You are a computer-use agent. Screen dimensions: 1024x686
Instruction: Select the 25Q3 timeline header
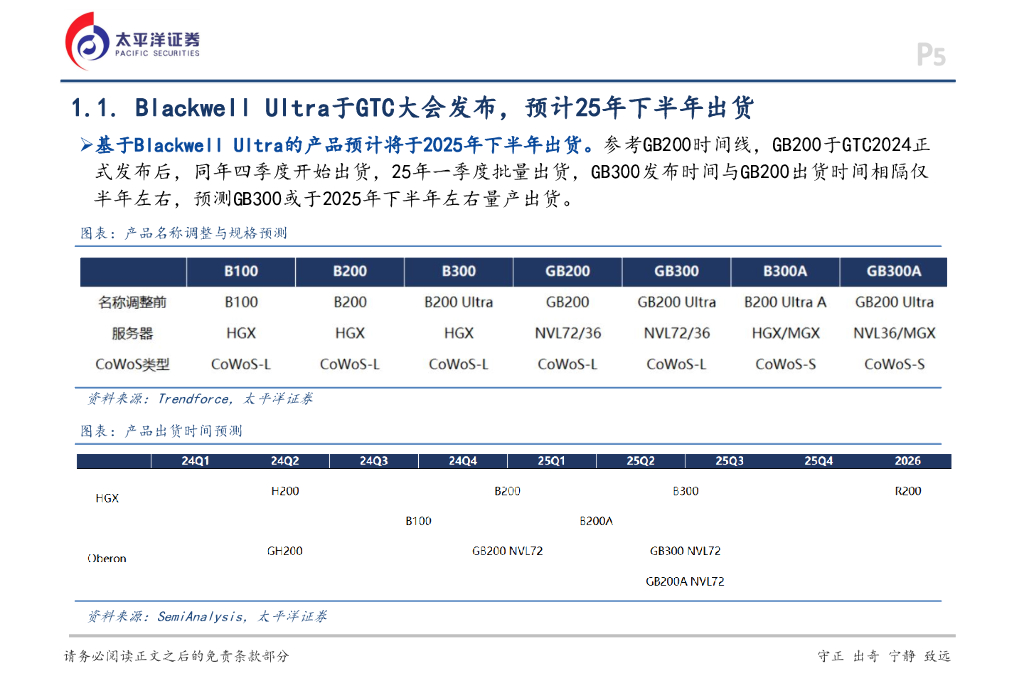pos(729,461)
